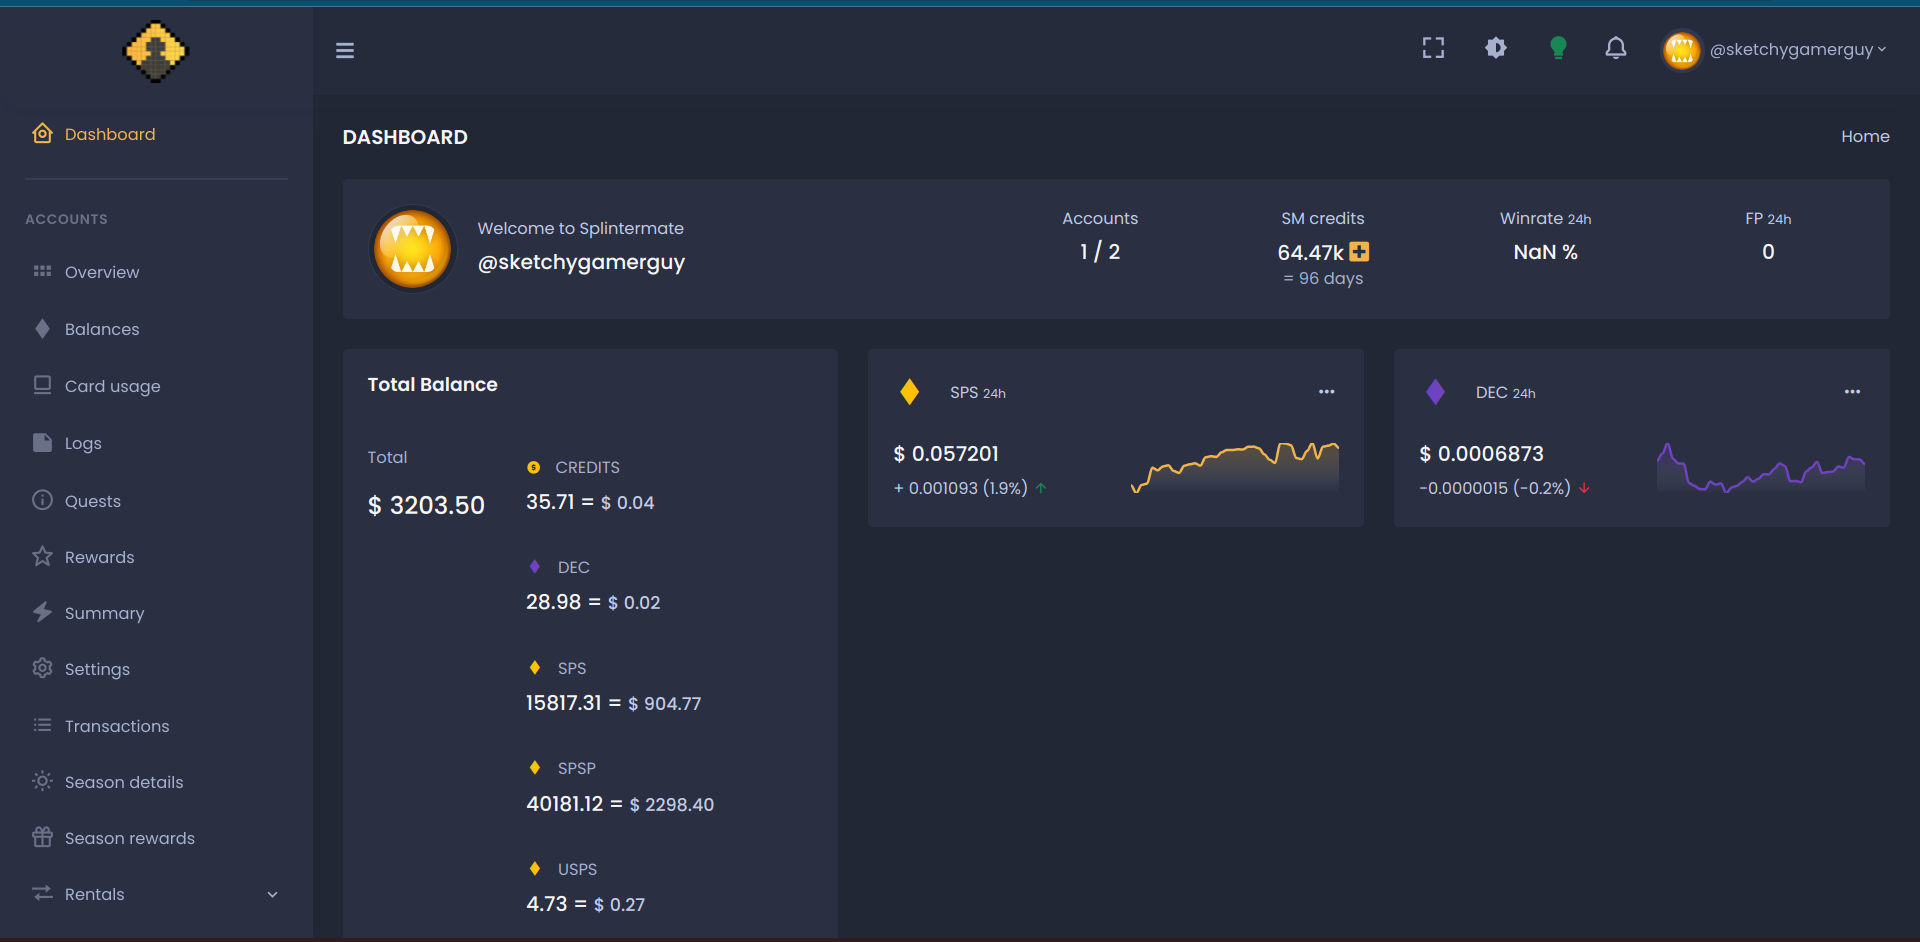Go to Quests page

93,501
